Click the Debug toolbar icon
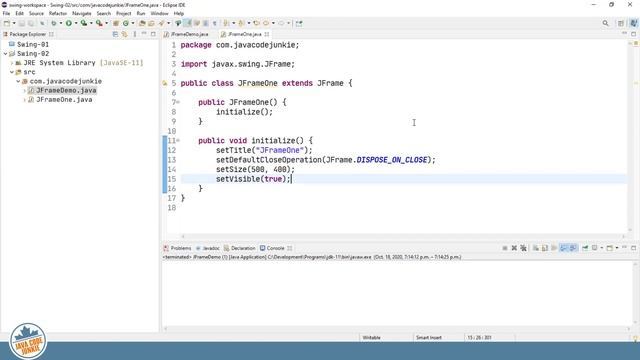The width and height of the screenshot is (640, 360). (53, 23)
